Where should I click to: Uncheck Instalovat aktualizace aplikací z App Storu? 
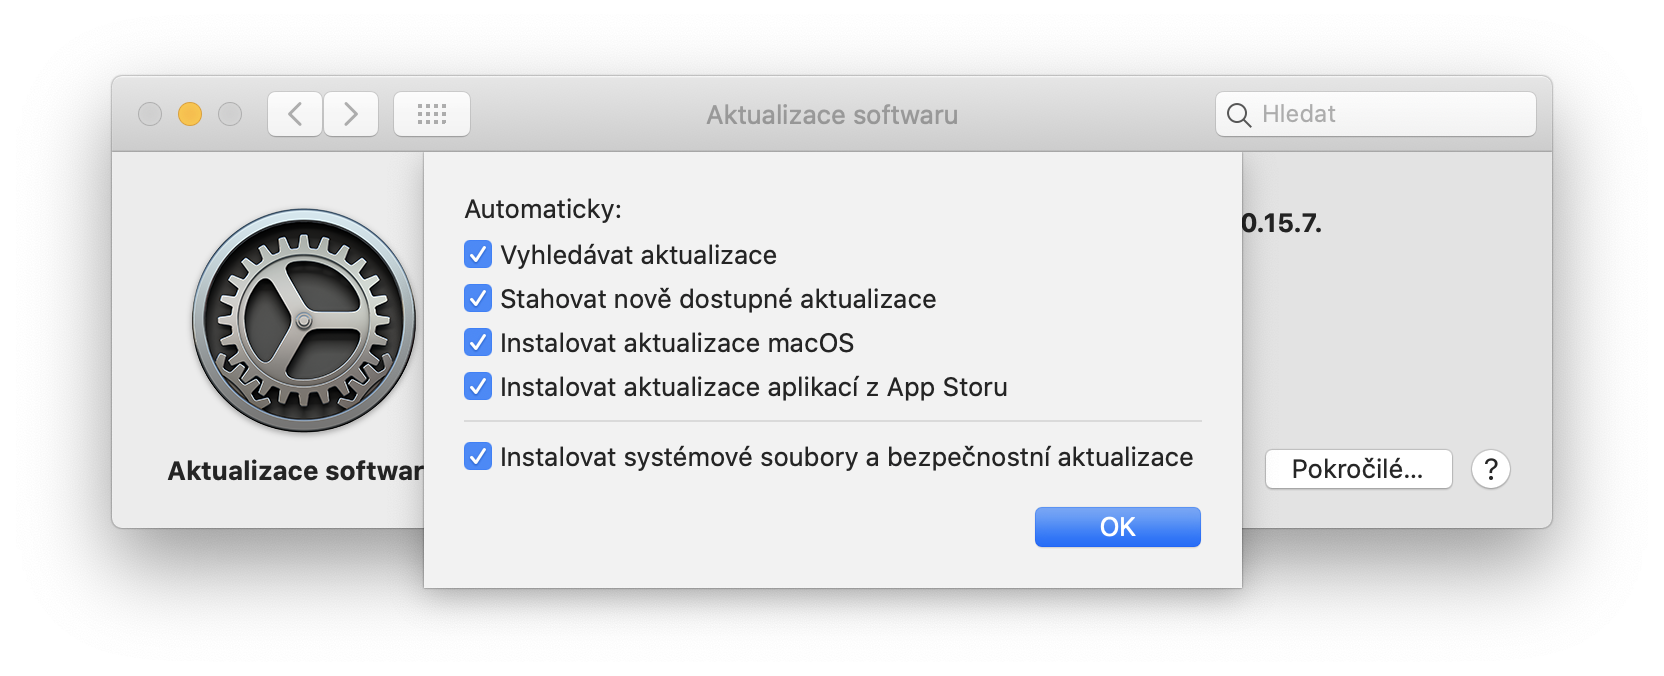[478, 387]
